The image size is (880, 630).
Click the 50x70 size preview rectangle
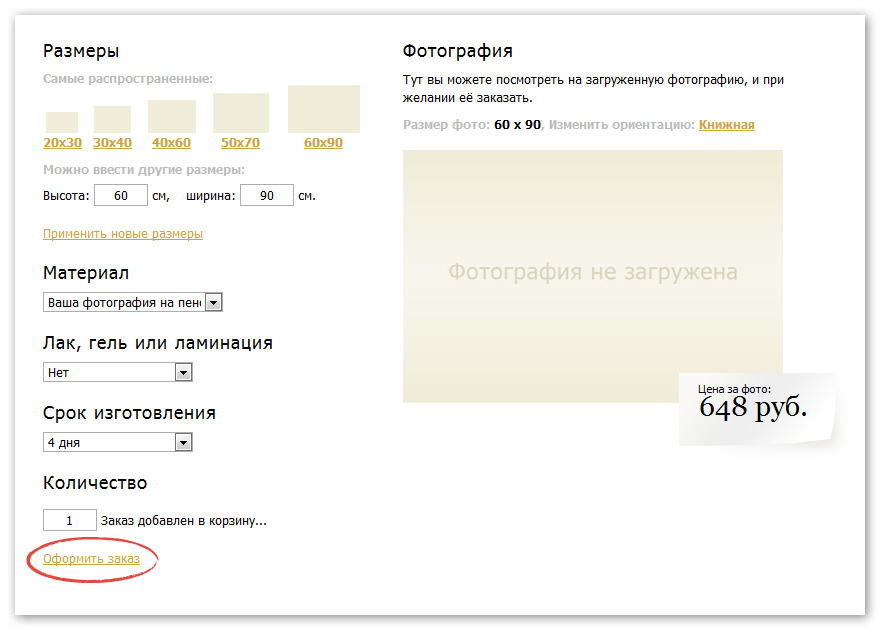(241, 113)
